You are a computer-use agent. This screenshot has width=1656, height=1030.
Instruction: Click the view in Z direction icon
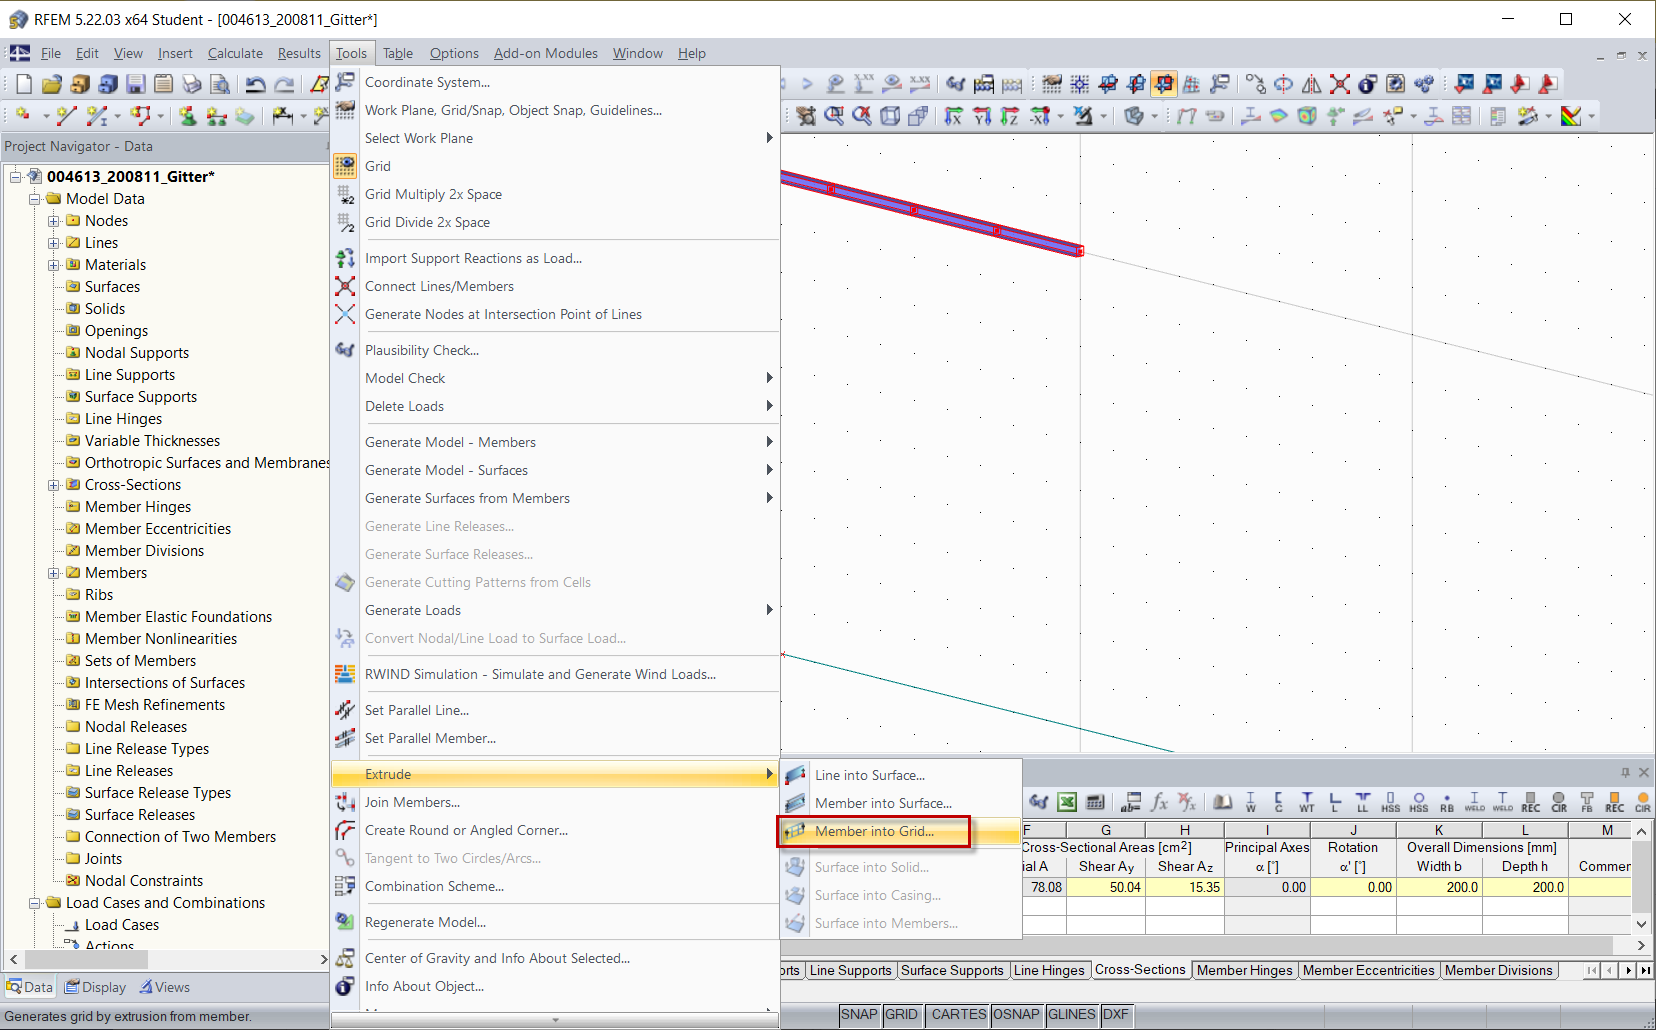1010,116
